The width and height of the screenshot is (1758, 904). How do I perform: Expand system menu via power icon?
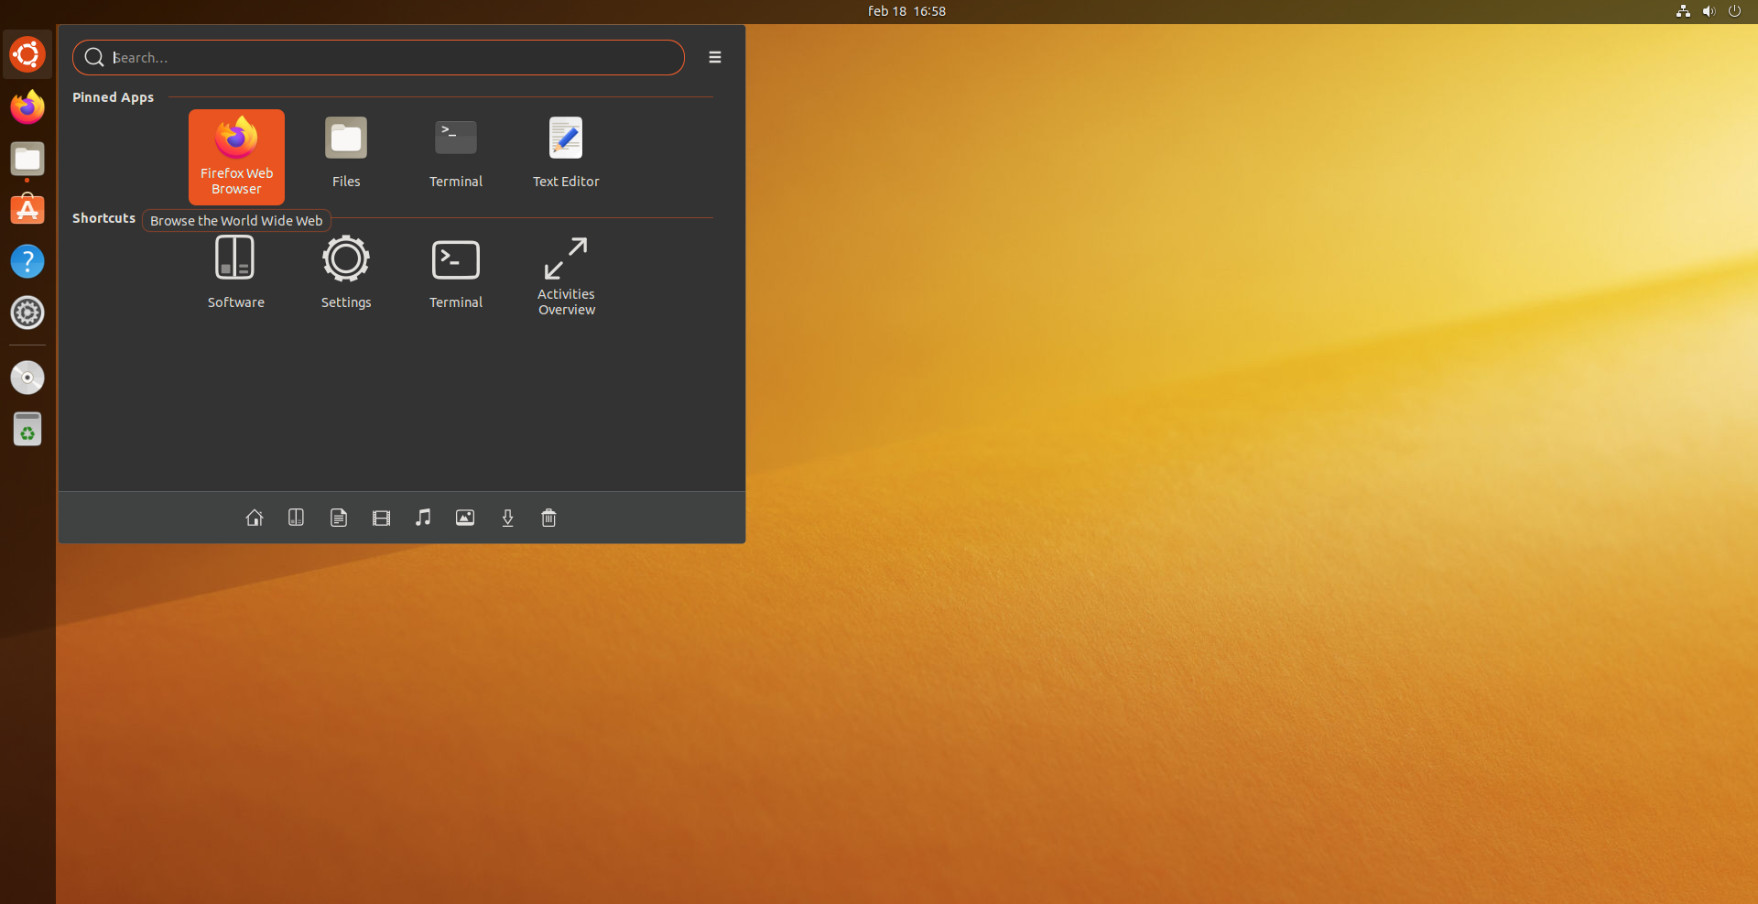click(1734, 11)
